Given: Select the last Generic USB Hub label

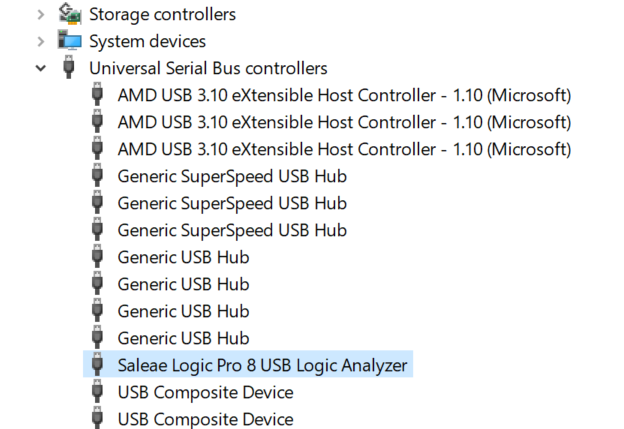Looking at the screenshot, I should coord(183,338).
